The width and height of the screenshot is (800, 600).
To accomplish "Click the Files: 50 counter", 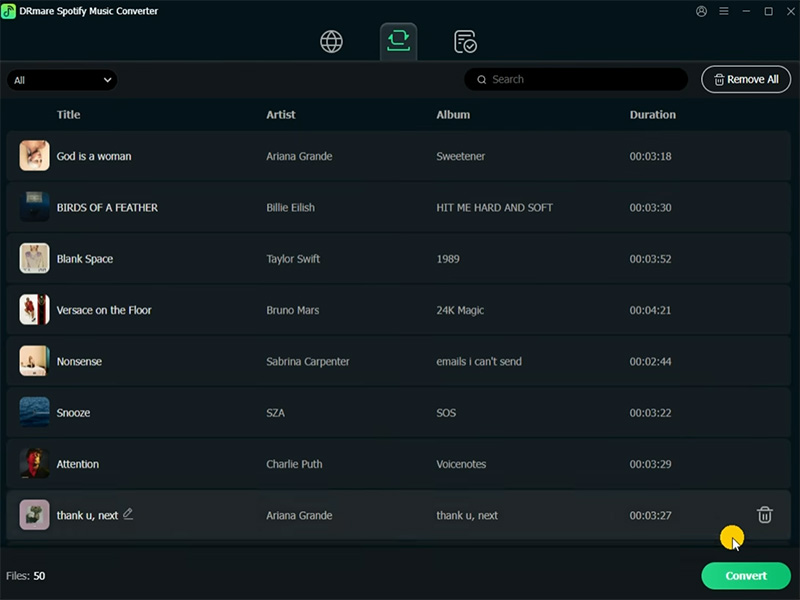I will (26, 576).
